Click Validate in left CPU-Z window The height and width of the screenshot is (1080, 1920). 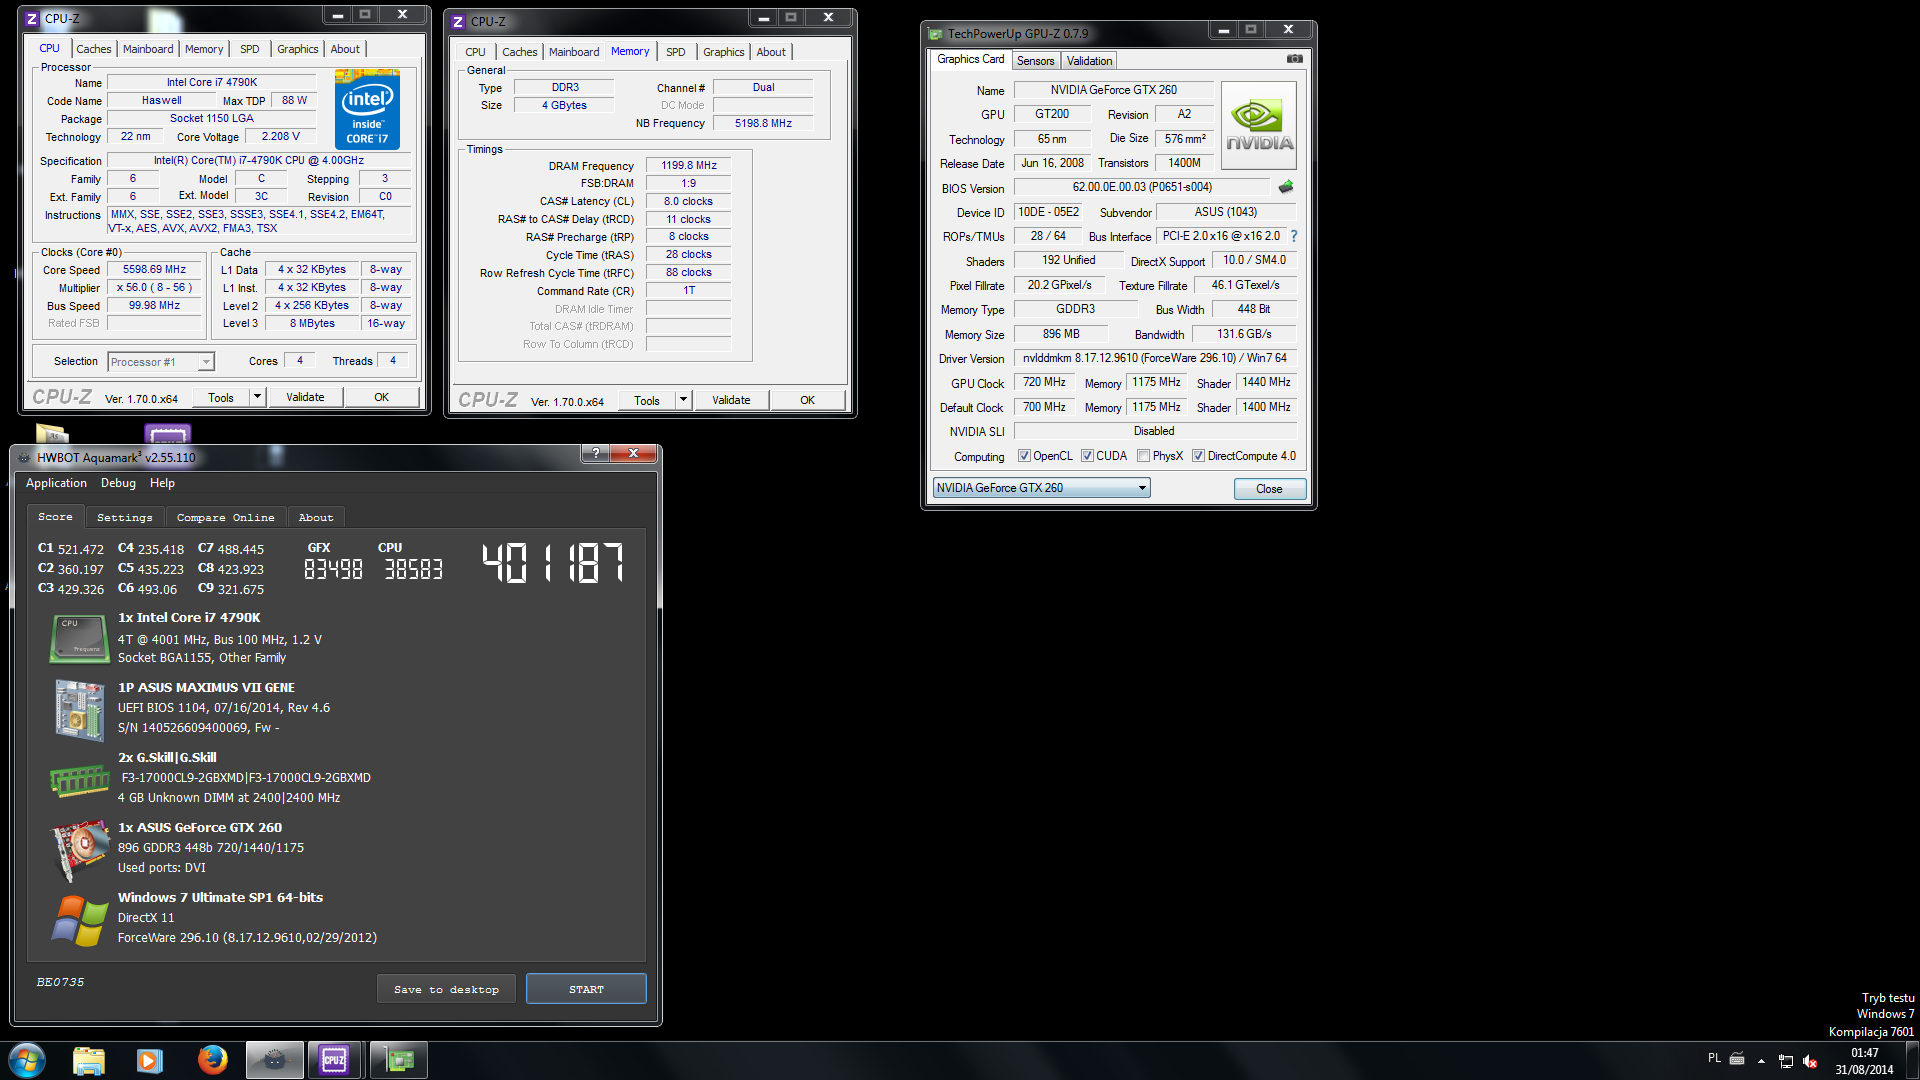305,397
